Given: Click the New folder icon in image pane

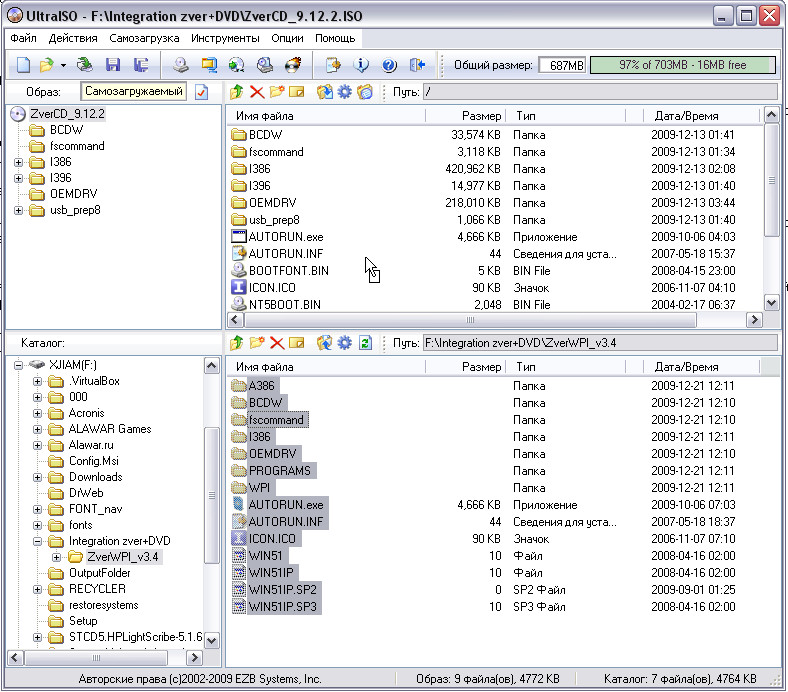Looking at the screenshot, I should click(277, 92).
